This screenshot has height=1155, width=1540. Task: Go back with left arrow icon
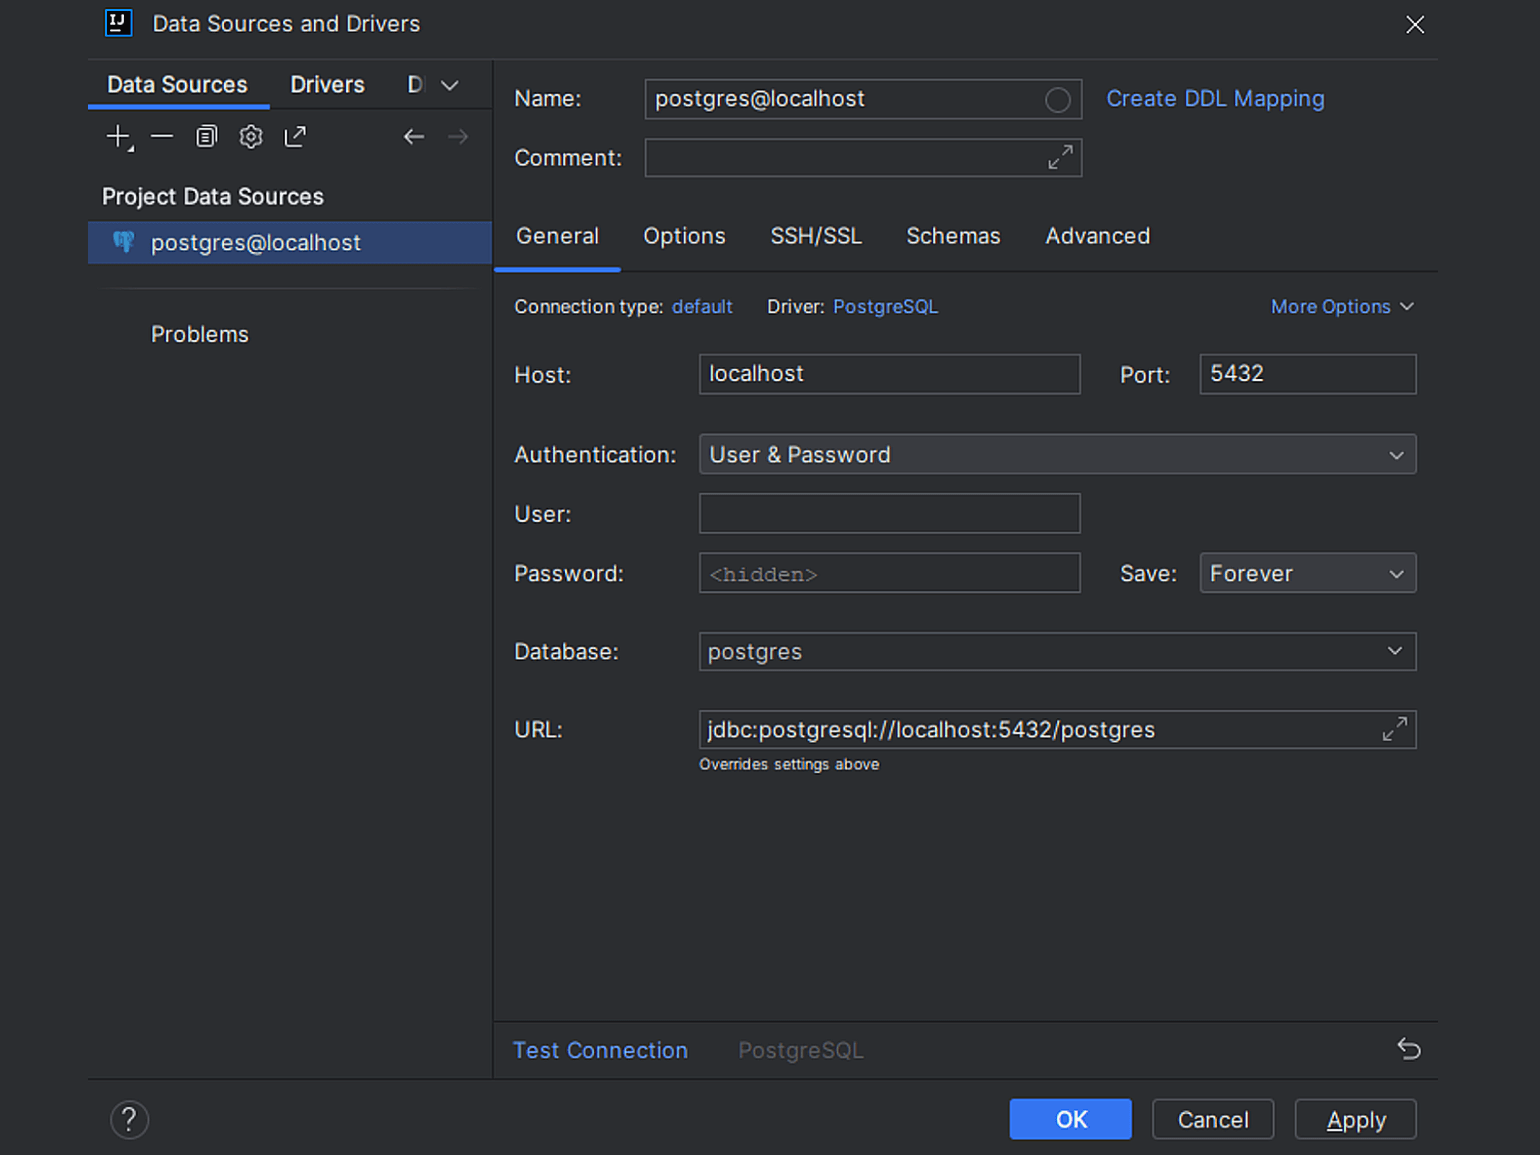point(414,137)
